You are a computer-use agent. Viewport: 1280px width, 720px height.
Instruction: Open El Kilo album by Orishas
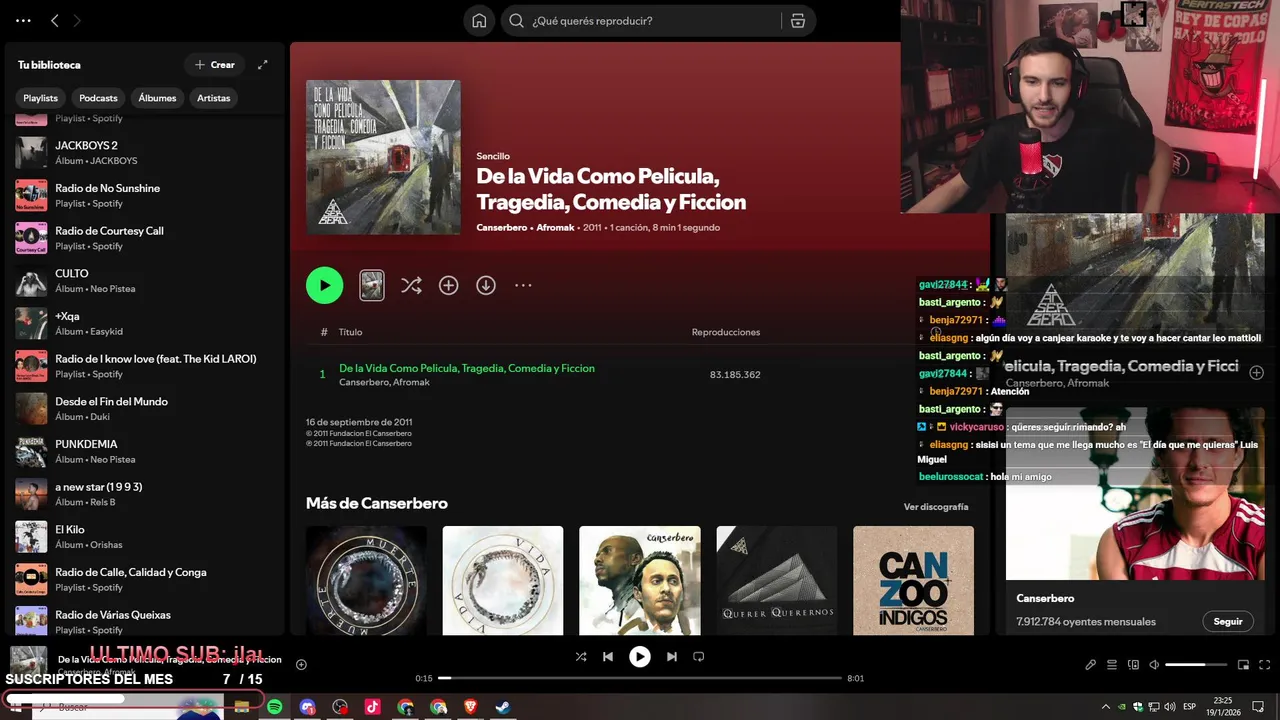point(145,536)
